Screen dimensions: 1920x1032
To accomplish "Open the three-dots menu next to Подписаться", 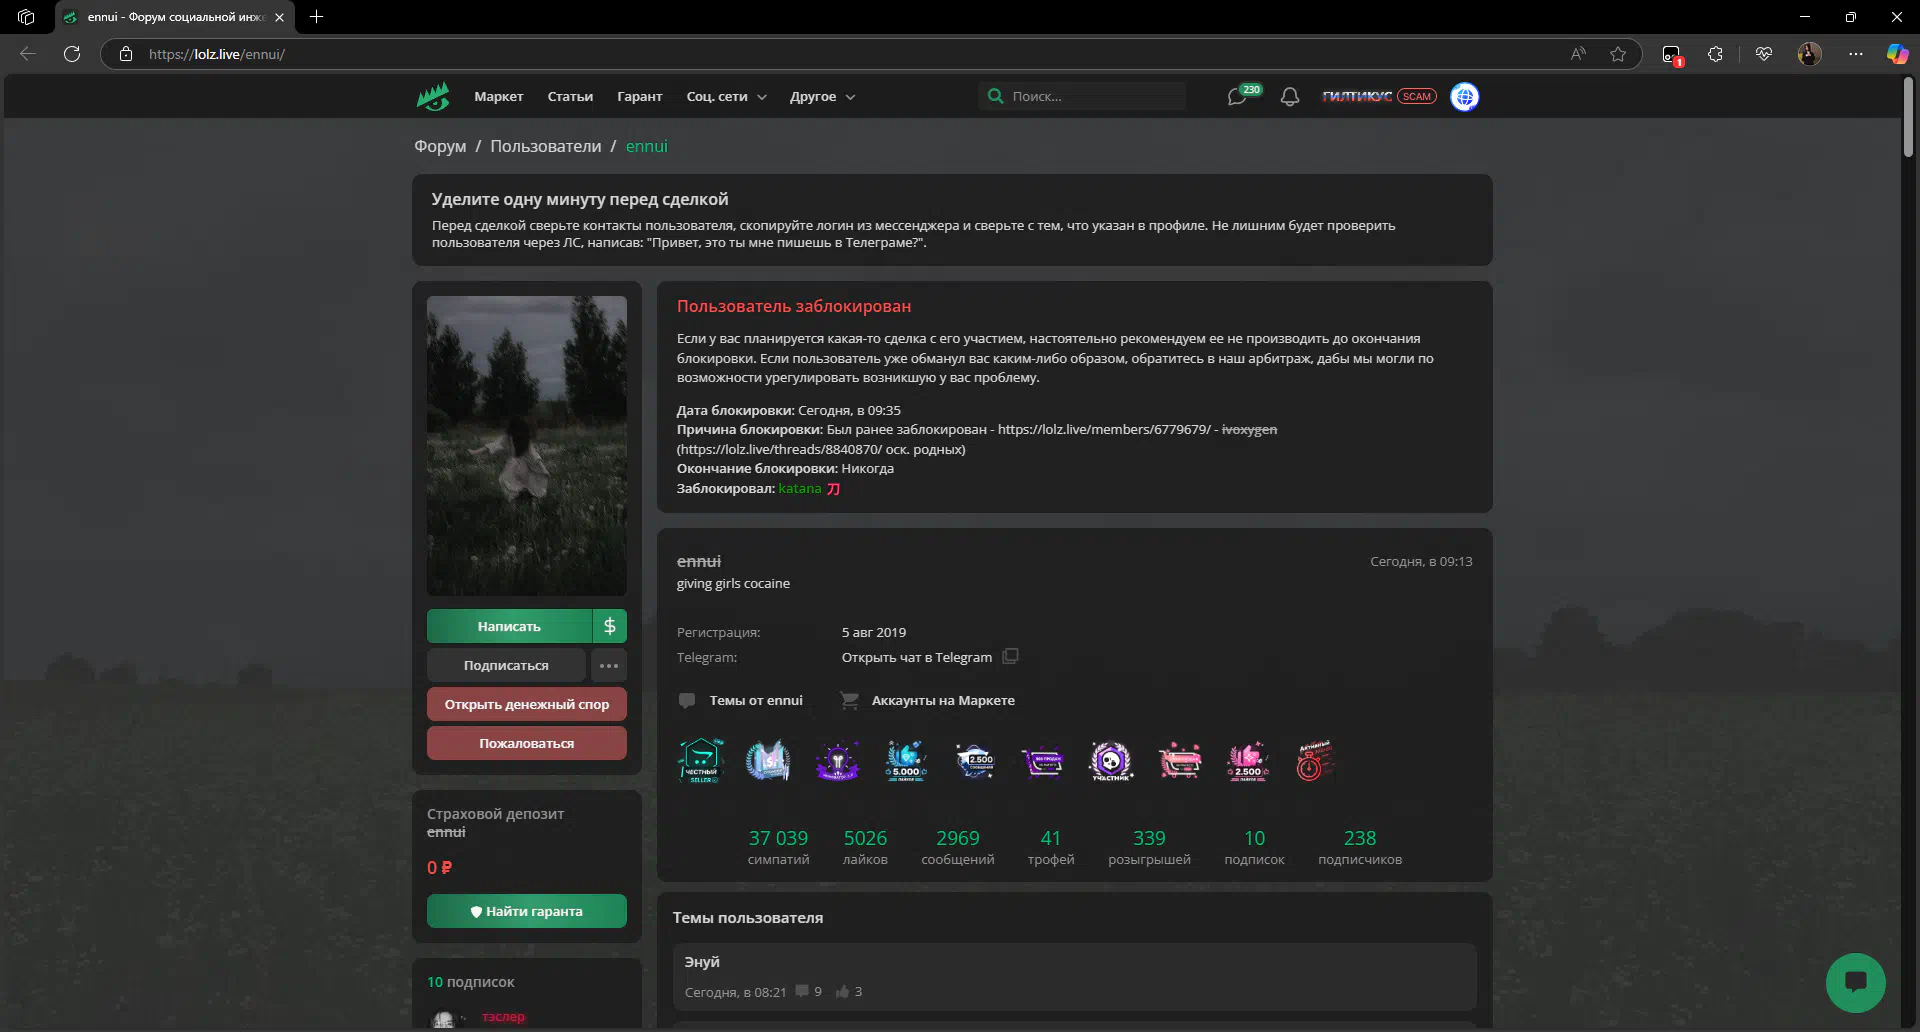I will (609, 665).
